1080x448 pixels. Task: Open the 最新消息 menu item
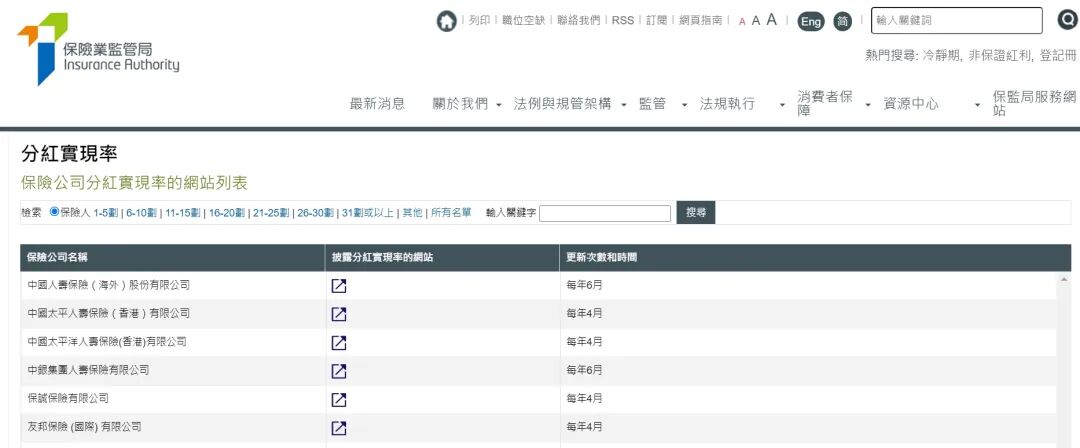click(x=377, y=104)
